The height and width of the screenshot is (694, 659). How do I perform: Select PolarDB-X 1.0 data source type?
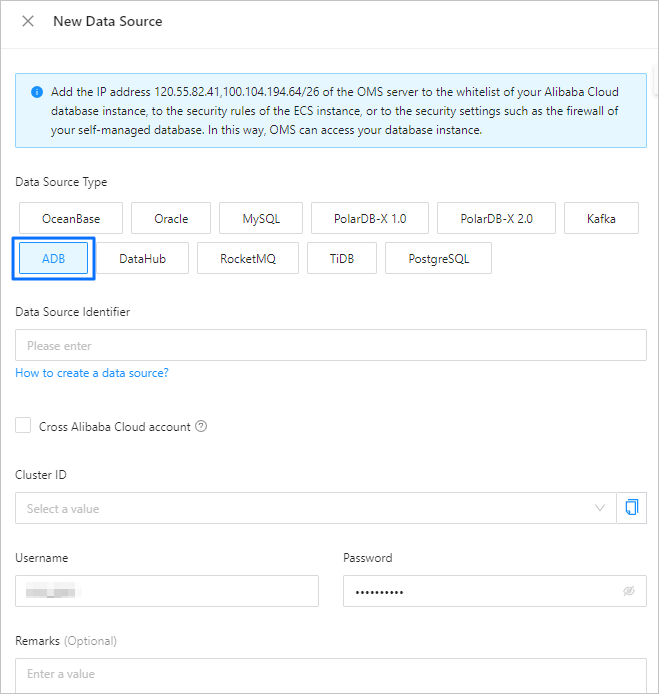click(369, 218)
